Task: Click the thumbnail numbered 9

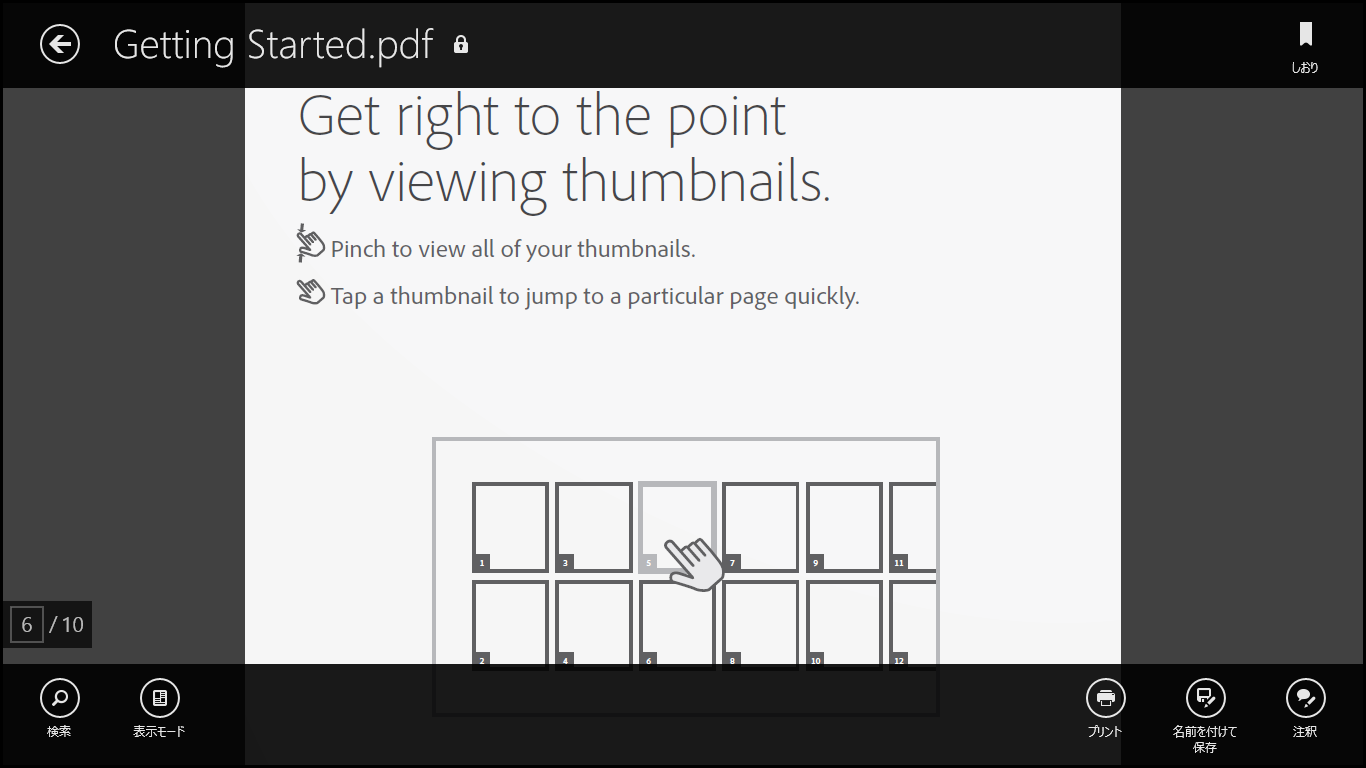Action: point(844,527)
